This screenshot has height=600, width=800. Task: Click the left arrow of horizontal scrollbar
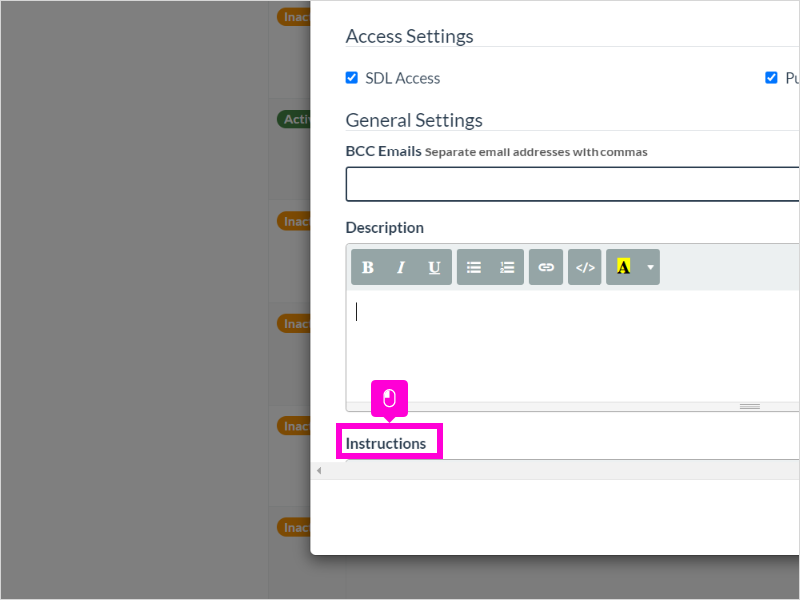tap(319, 470)
